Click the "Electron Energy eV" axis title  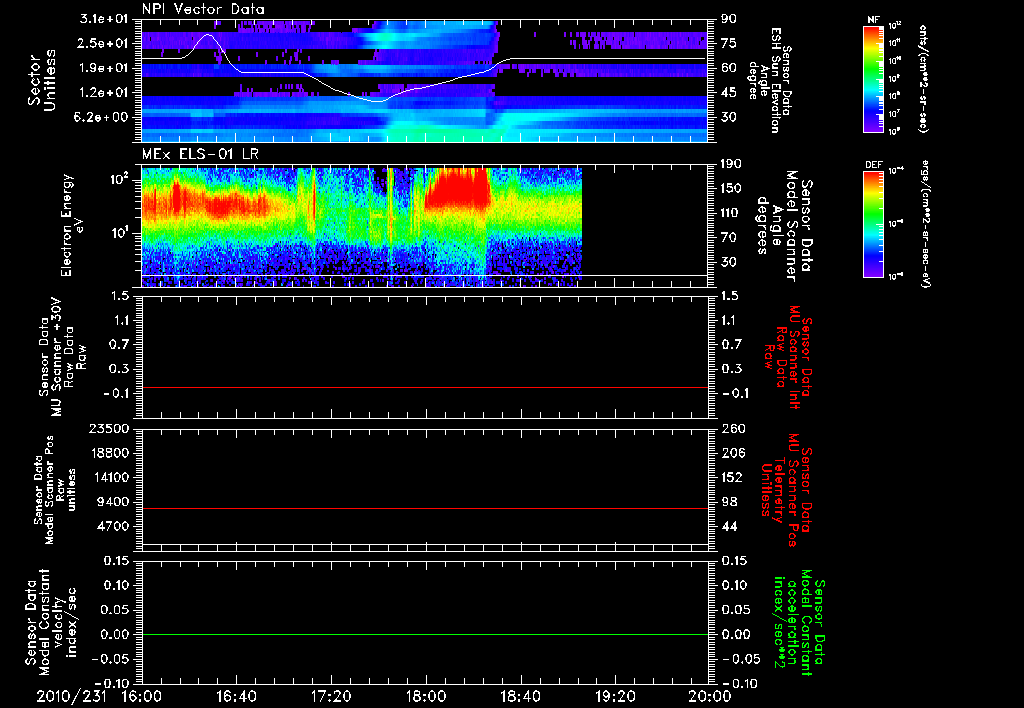(x=74, y=225)
